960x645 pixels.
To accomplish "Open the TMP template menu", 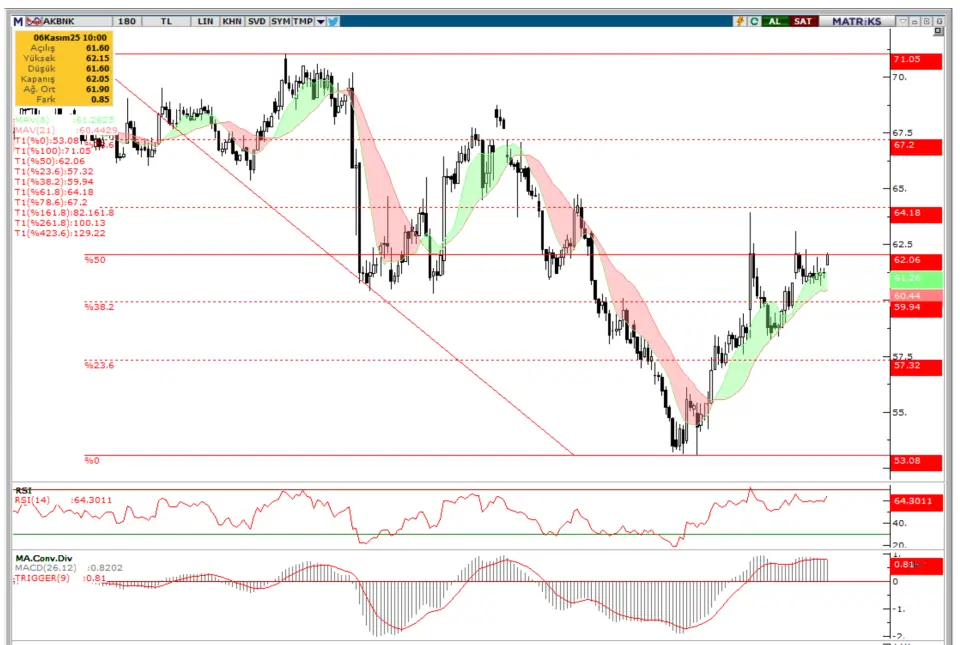I will 304,21.
